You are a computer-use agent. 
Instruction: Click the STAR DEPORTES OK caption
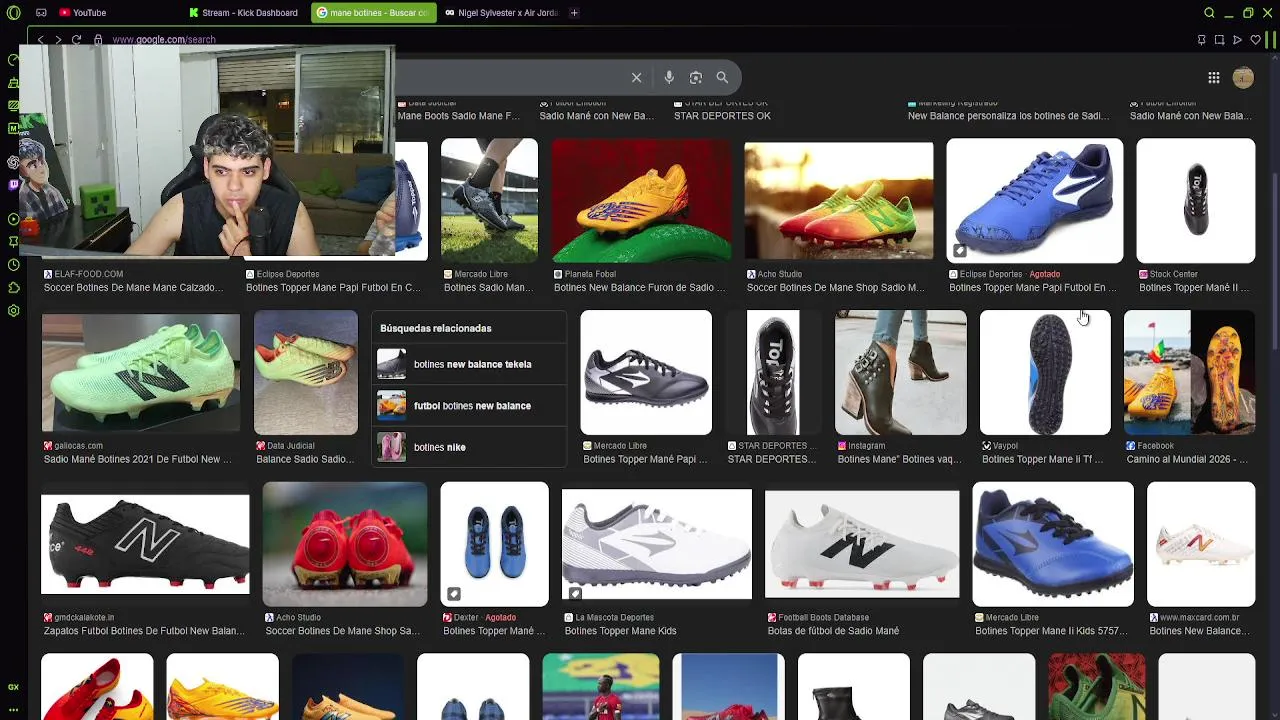tap(722, 116)
